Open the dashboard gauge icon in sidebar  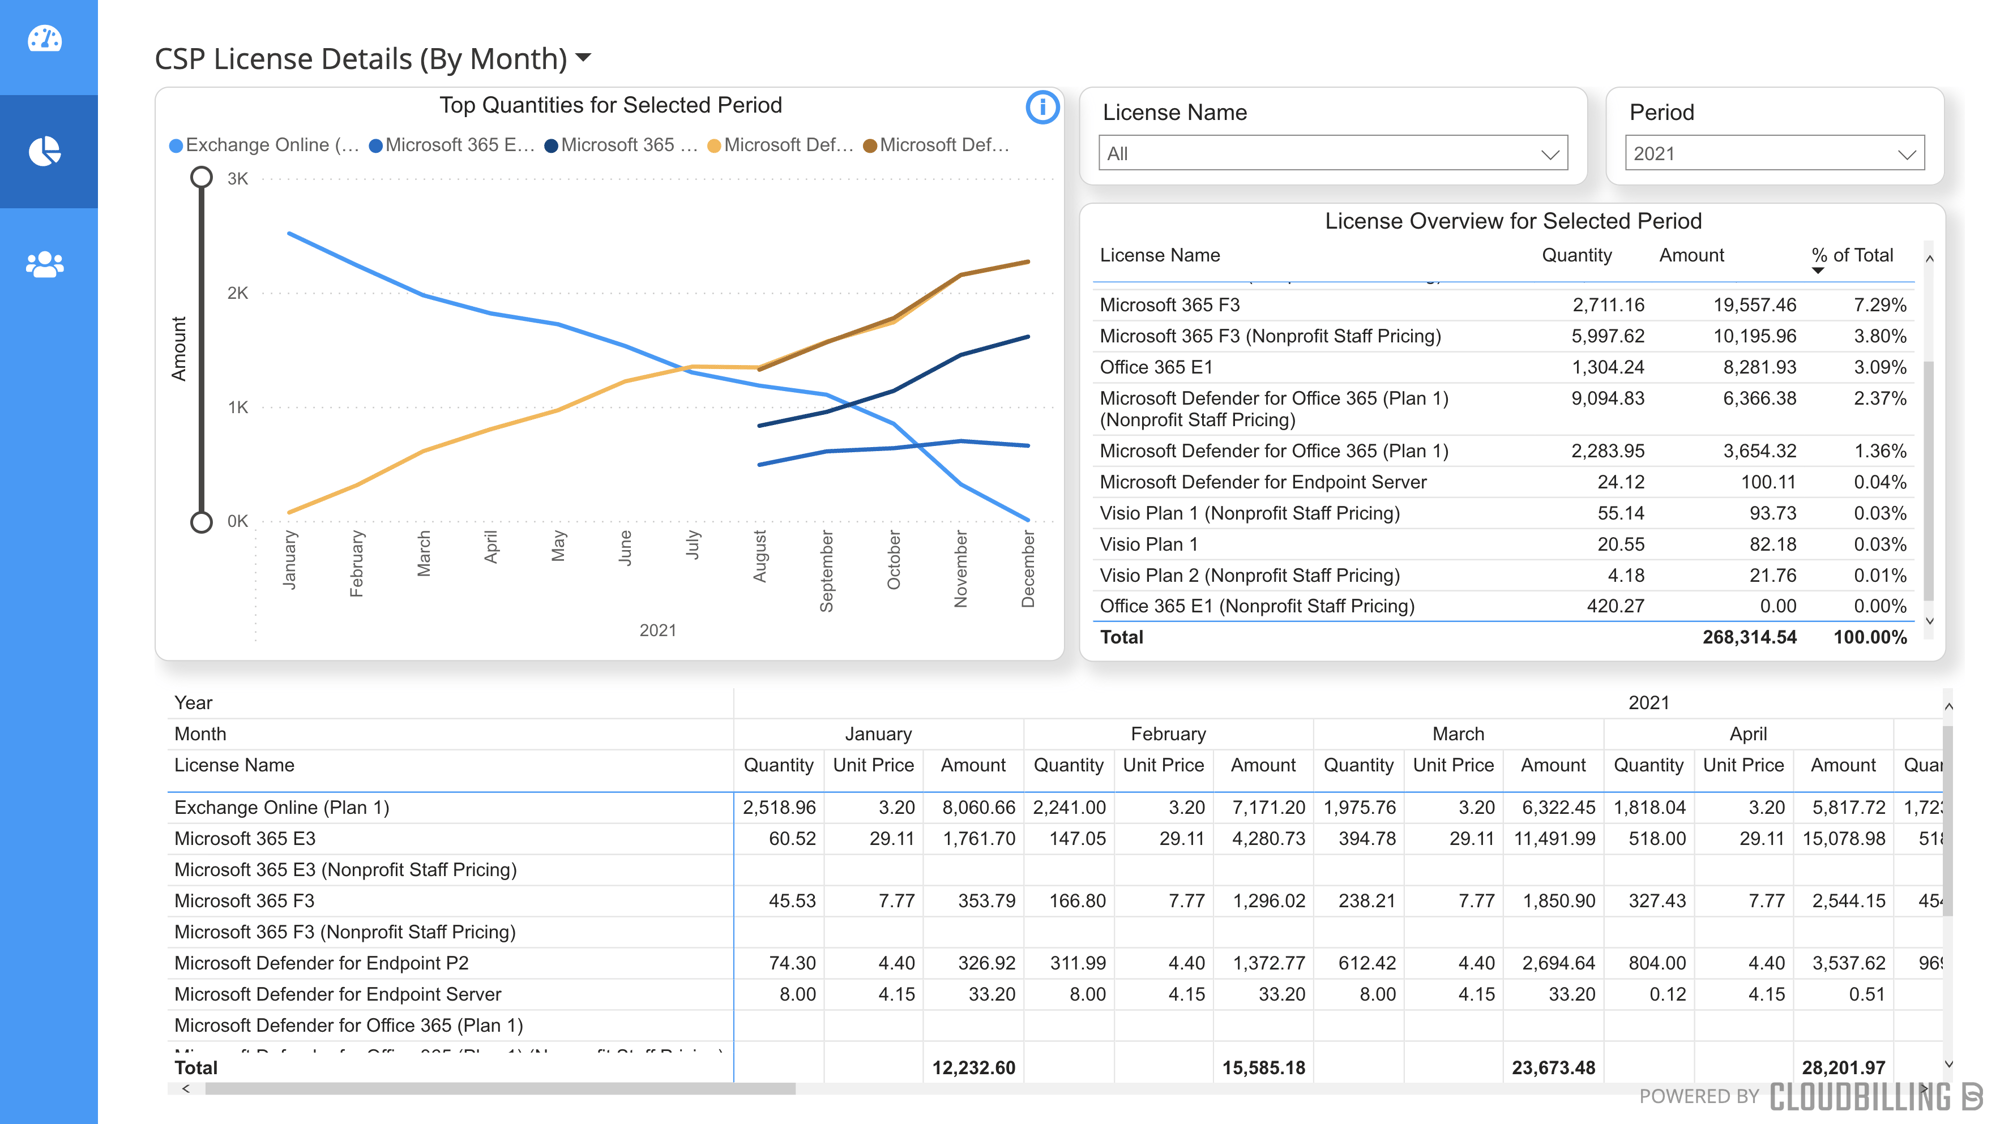click(45, 39)
